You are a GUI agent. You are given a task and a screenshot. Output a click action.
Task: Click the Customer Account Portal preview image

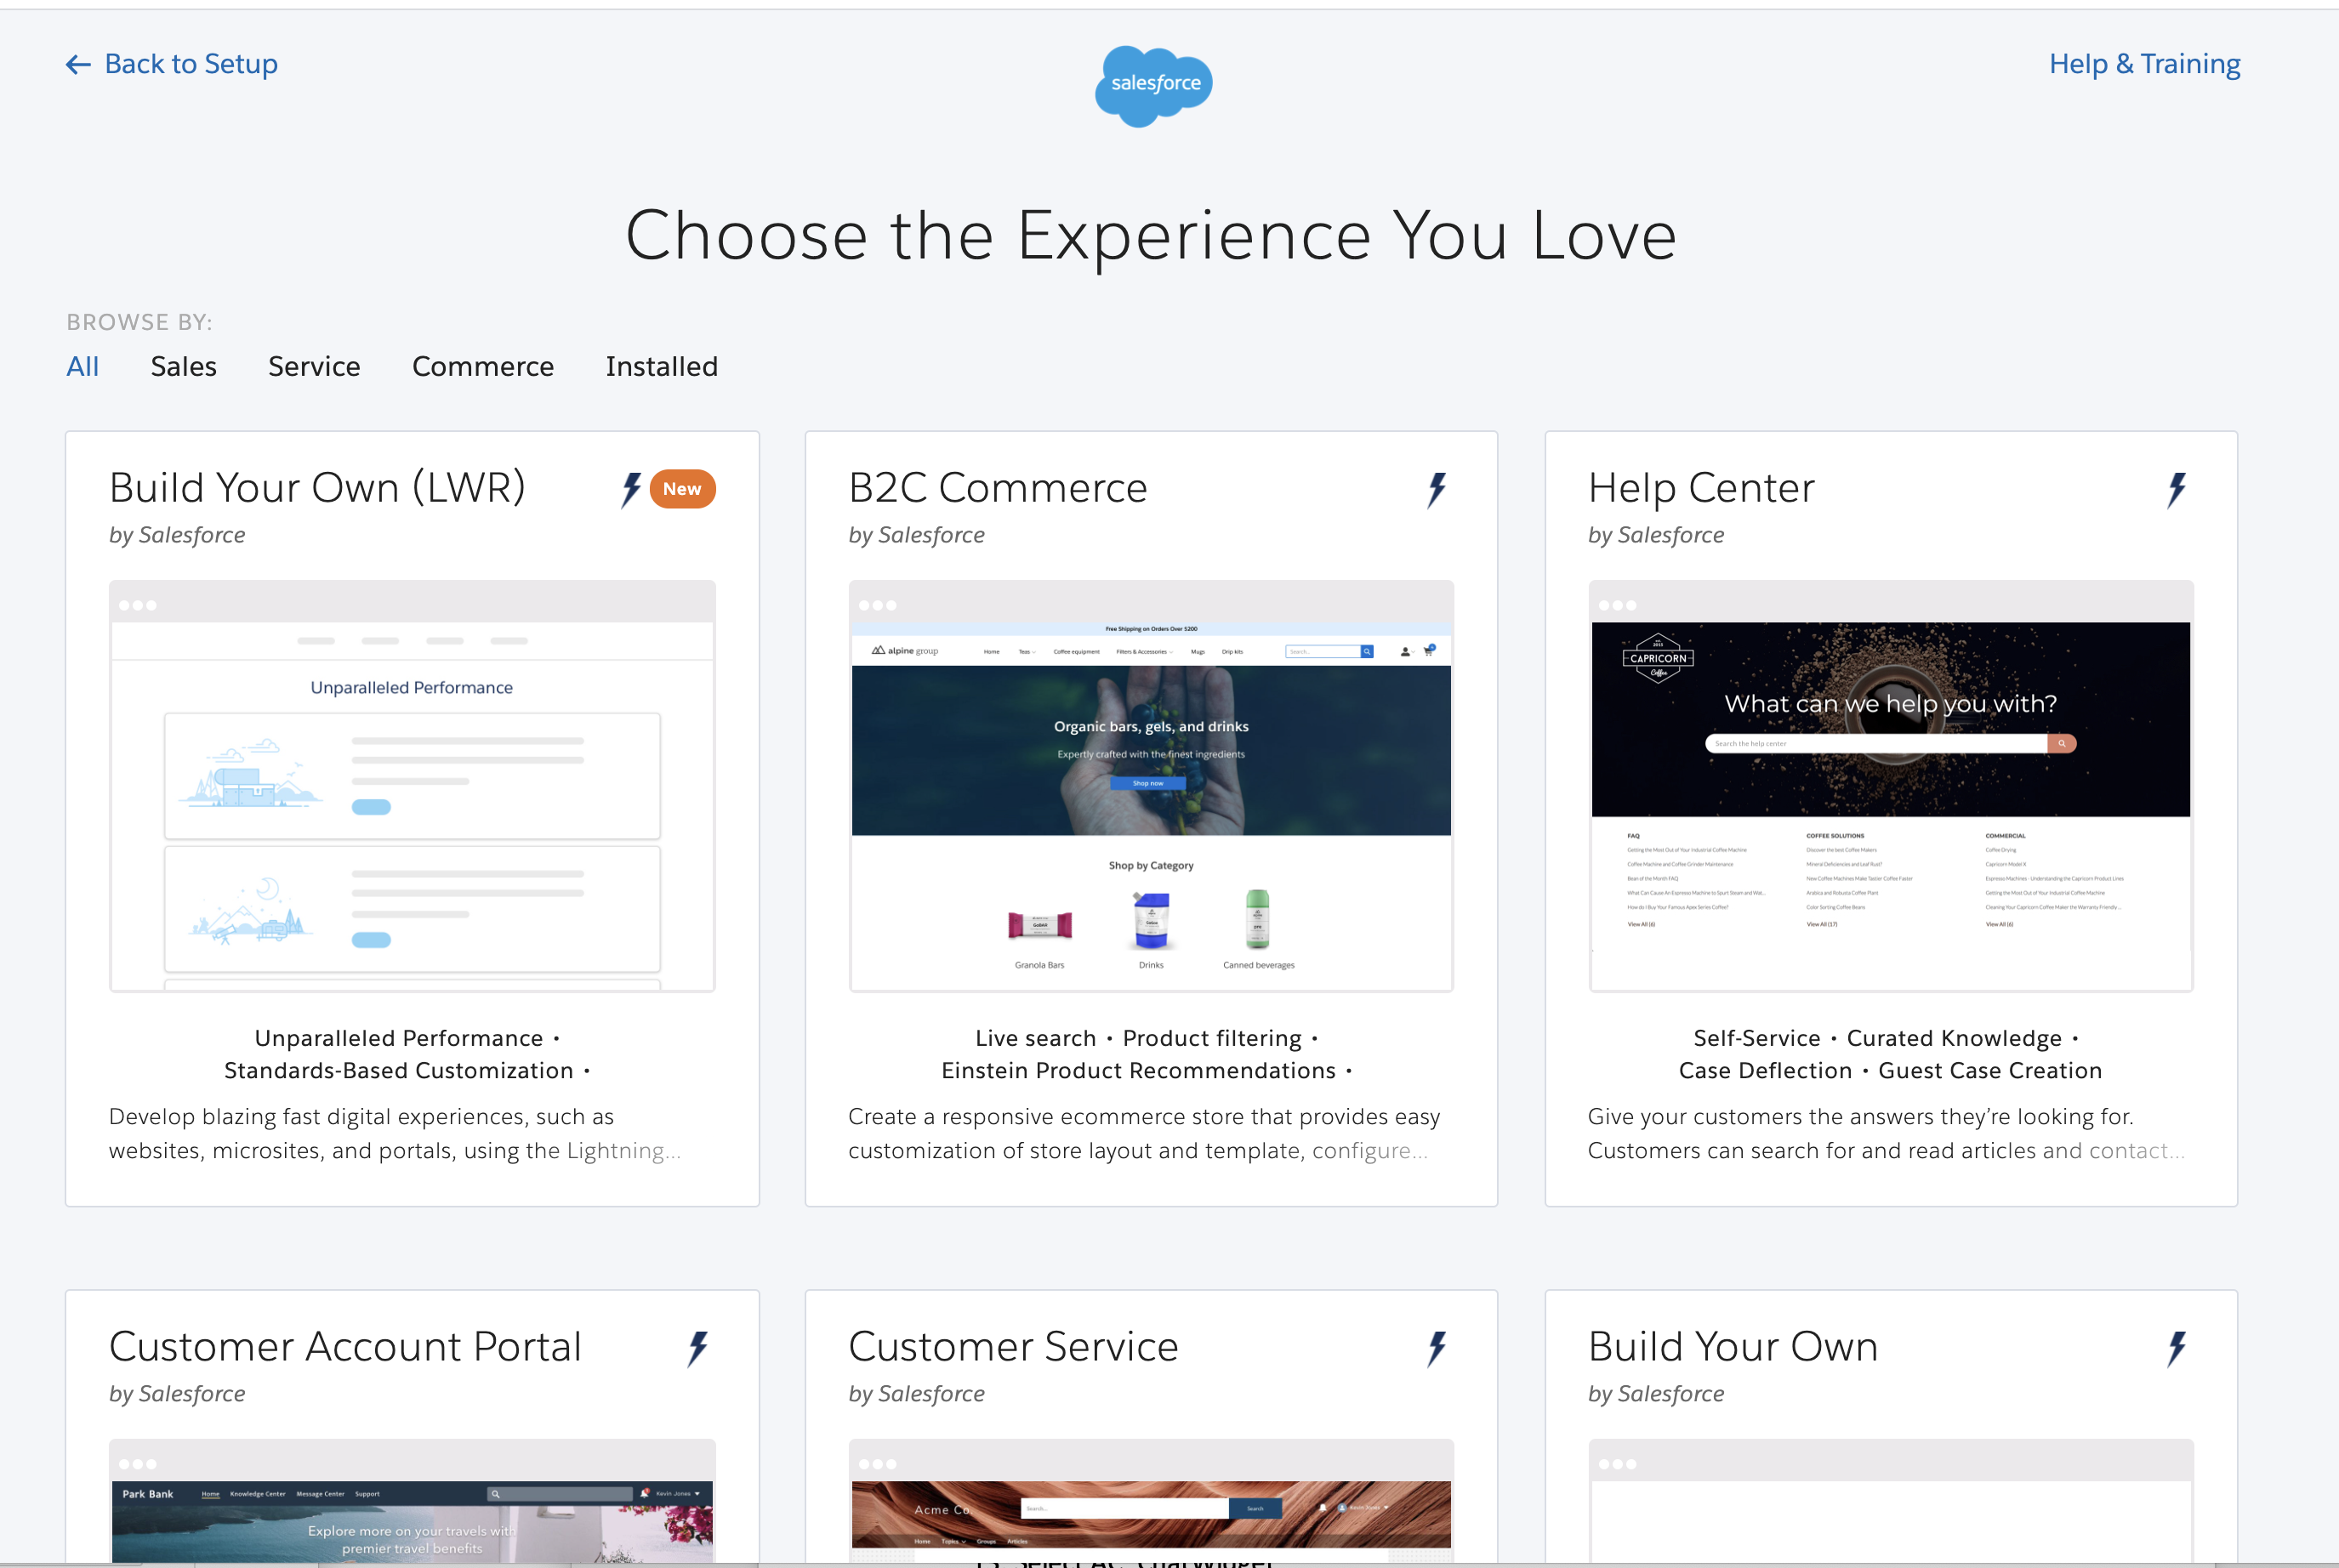click(x=412, y=1501)
